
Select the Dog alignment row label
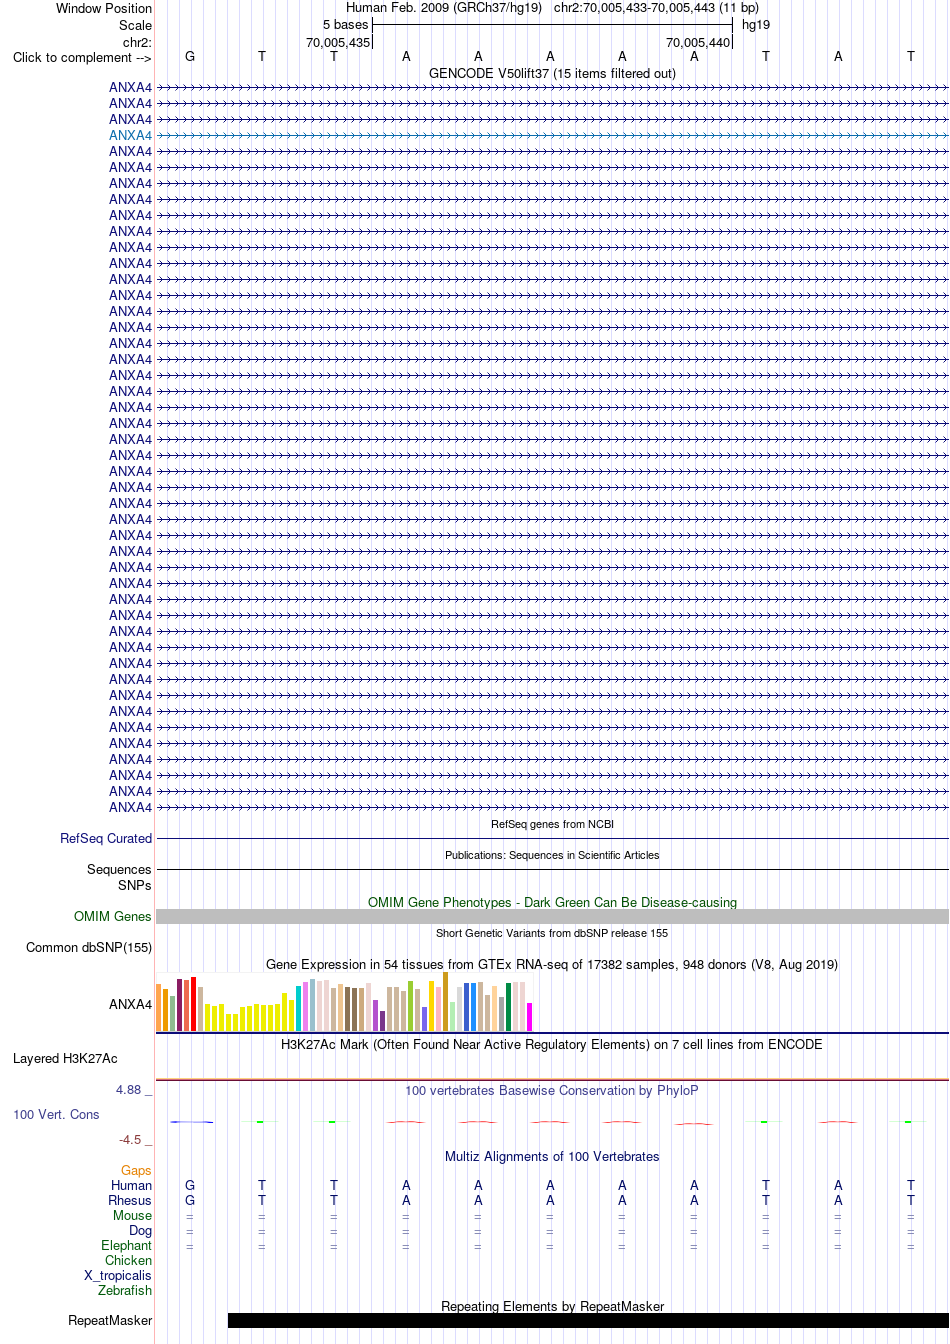(141, 1230)
